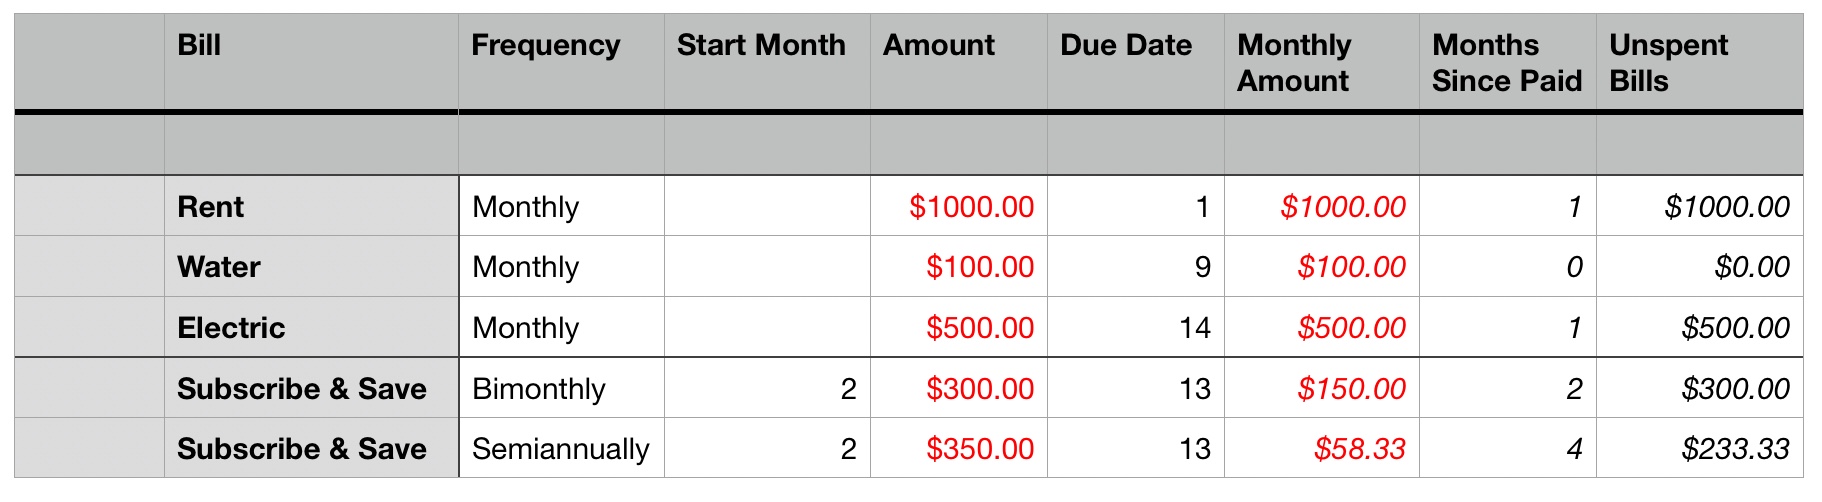The width and height of the screenshot is (1822, 502).
Task: Select the Semiannually frequency cell
Action: point(560,449)
